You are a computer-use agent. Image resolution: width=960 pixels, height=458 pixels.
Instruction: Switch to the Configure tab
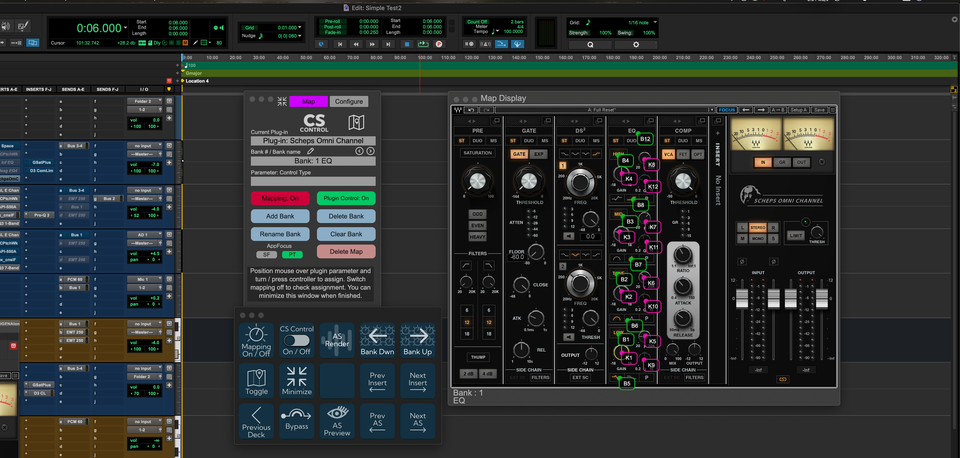[348, 101]
